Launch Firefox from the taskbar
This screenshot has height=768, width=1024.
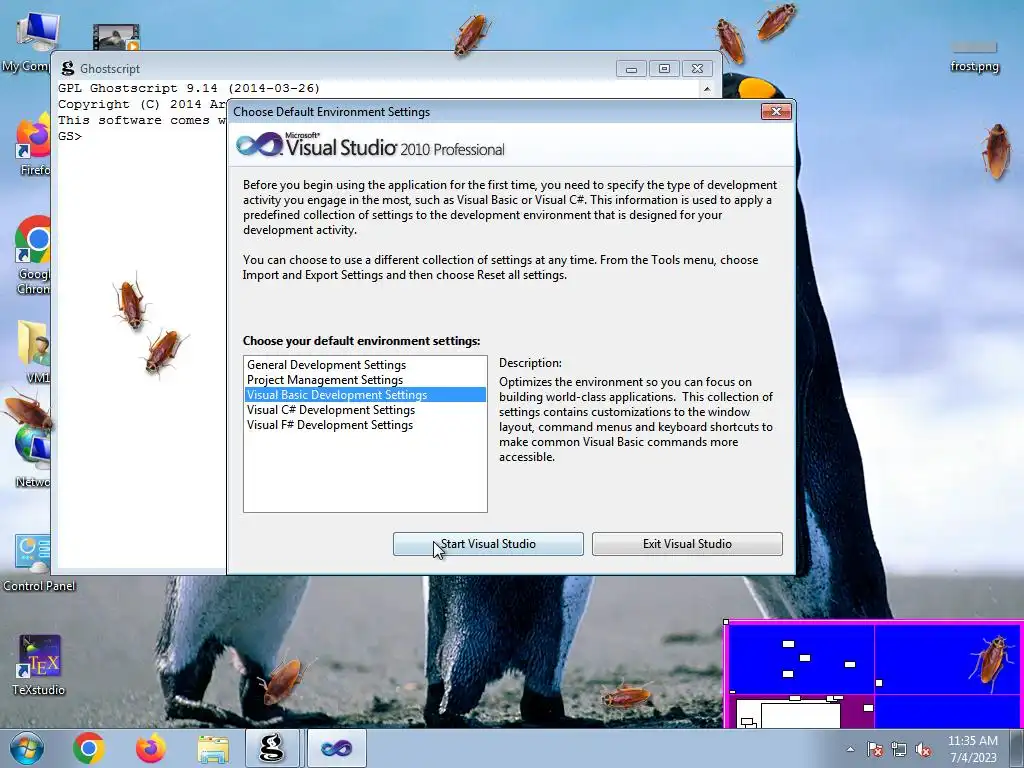click(151, 748)
